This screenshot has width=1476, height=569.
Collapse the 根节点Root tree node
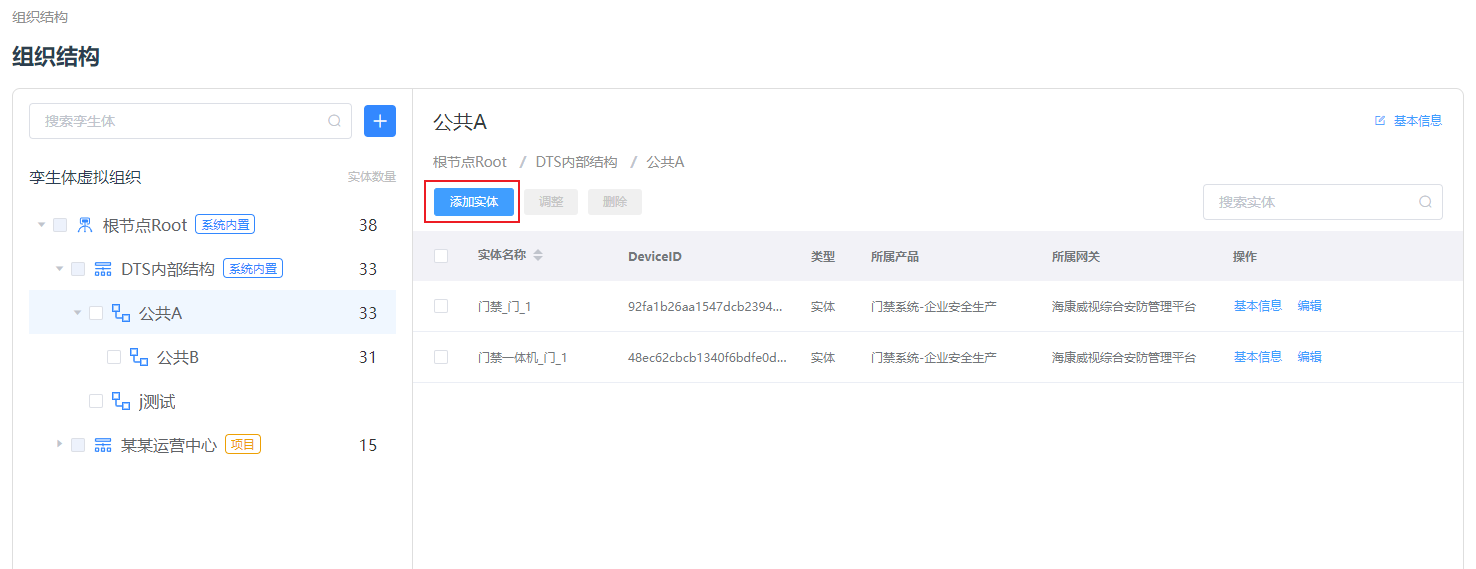click(42, 225)
